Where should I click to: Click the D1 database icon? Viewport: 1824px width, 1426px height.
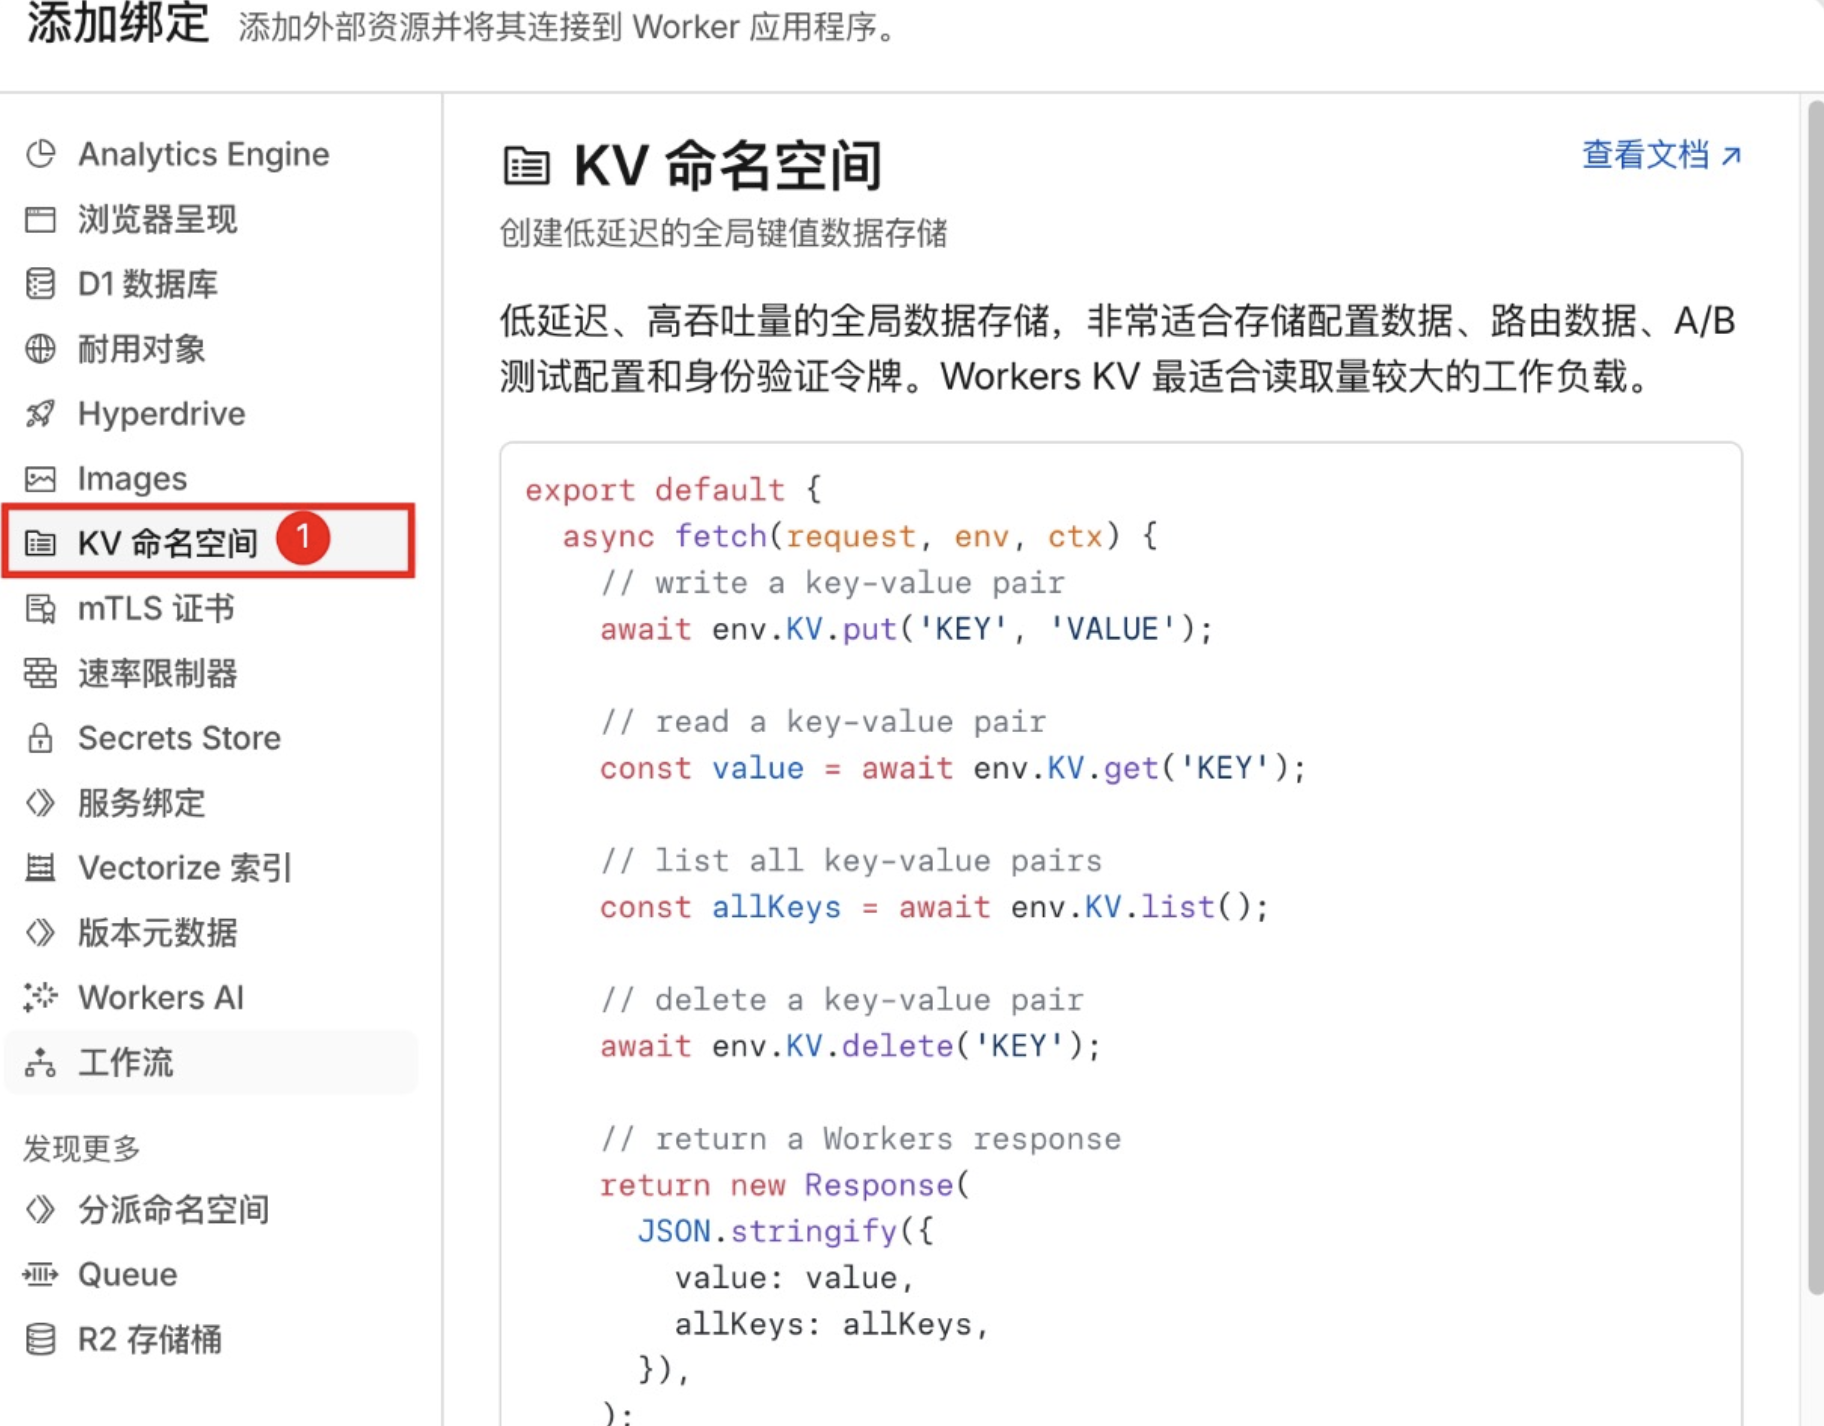click(x=41, y=284)
